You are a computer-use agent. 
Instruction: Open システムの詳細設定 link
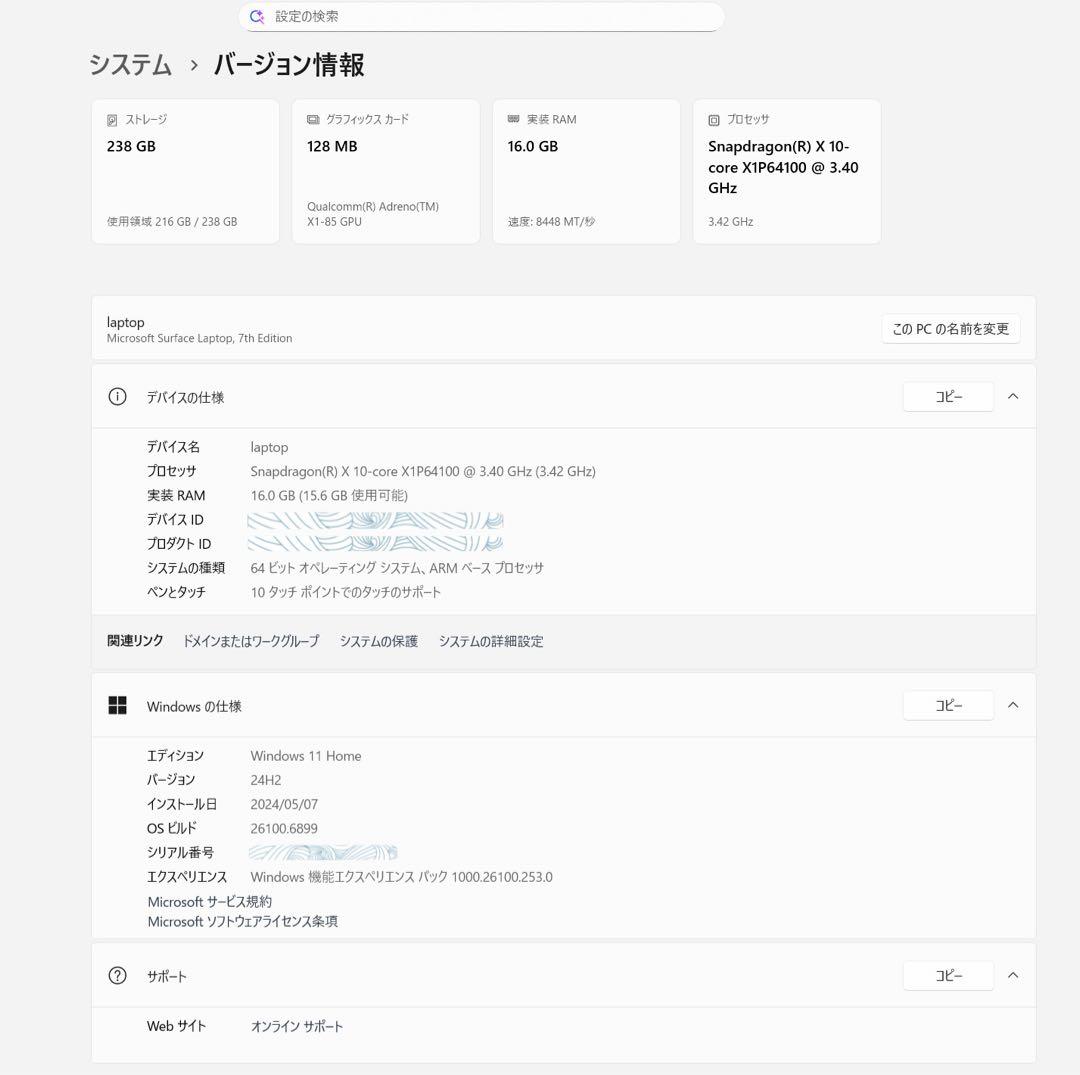[491, 642]
